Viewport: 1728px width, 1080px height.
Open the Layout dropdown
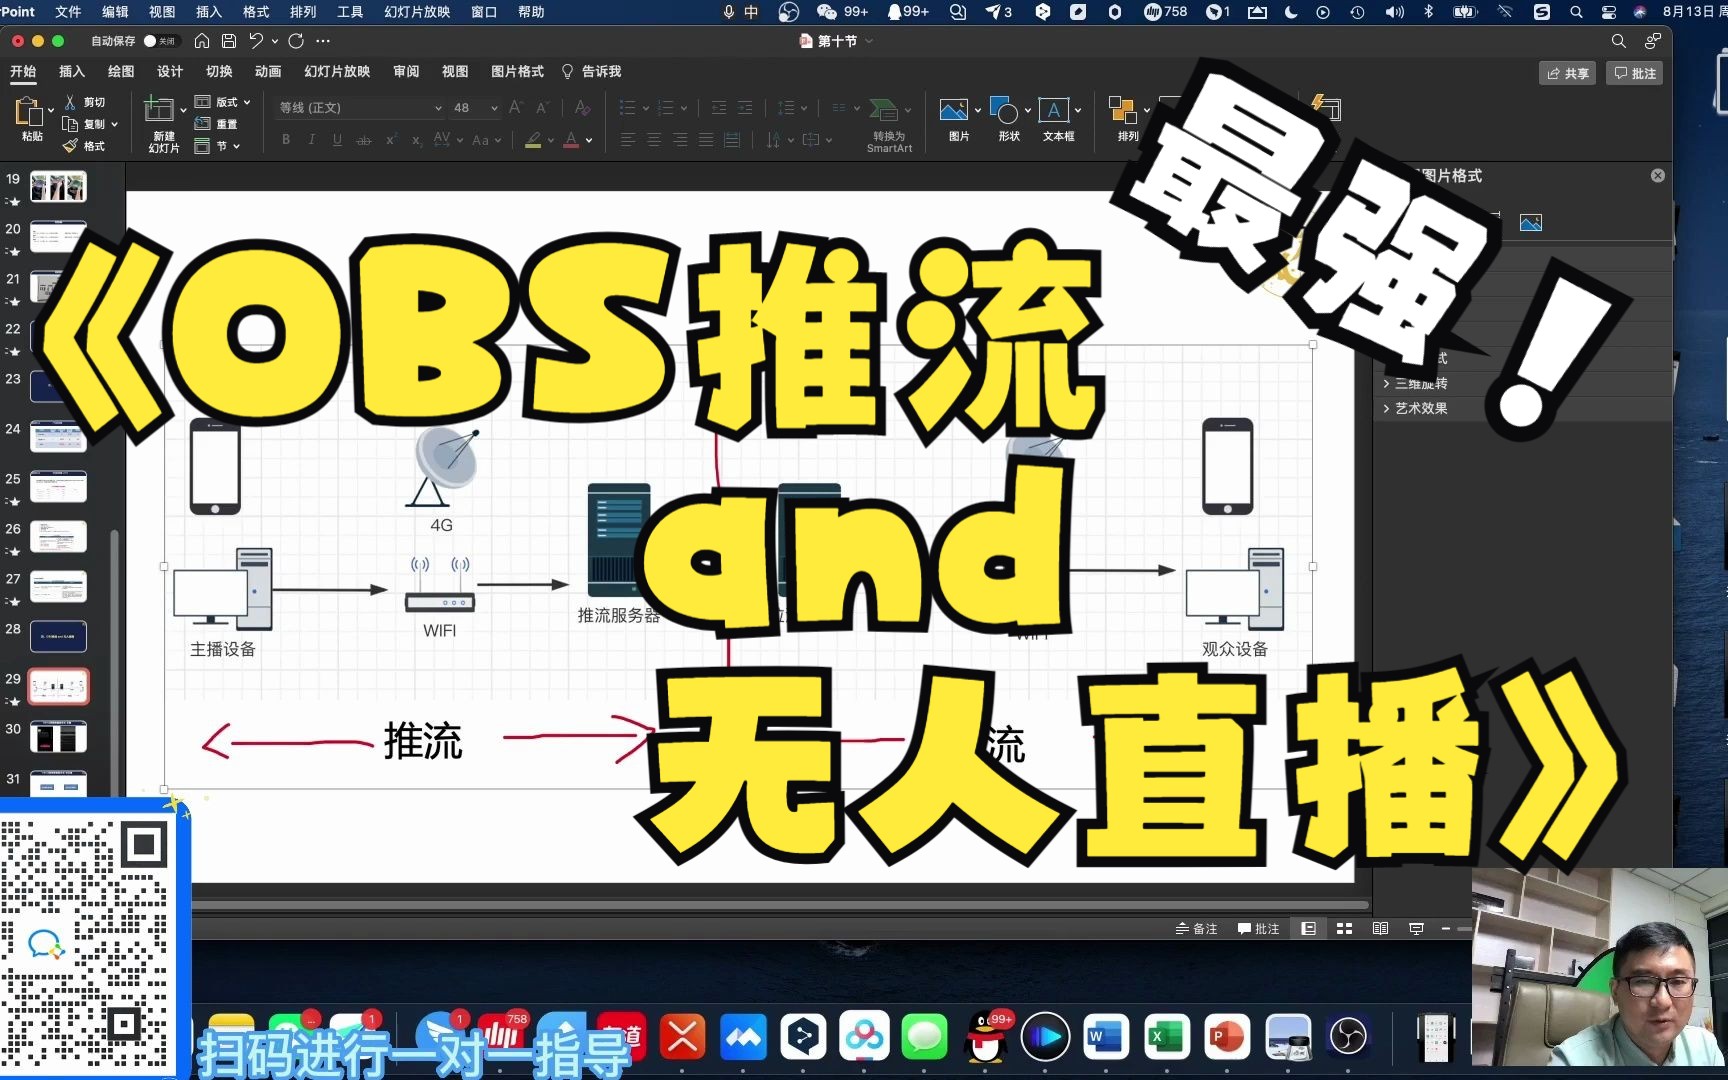point(222,102)
